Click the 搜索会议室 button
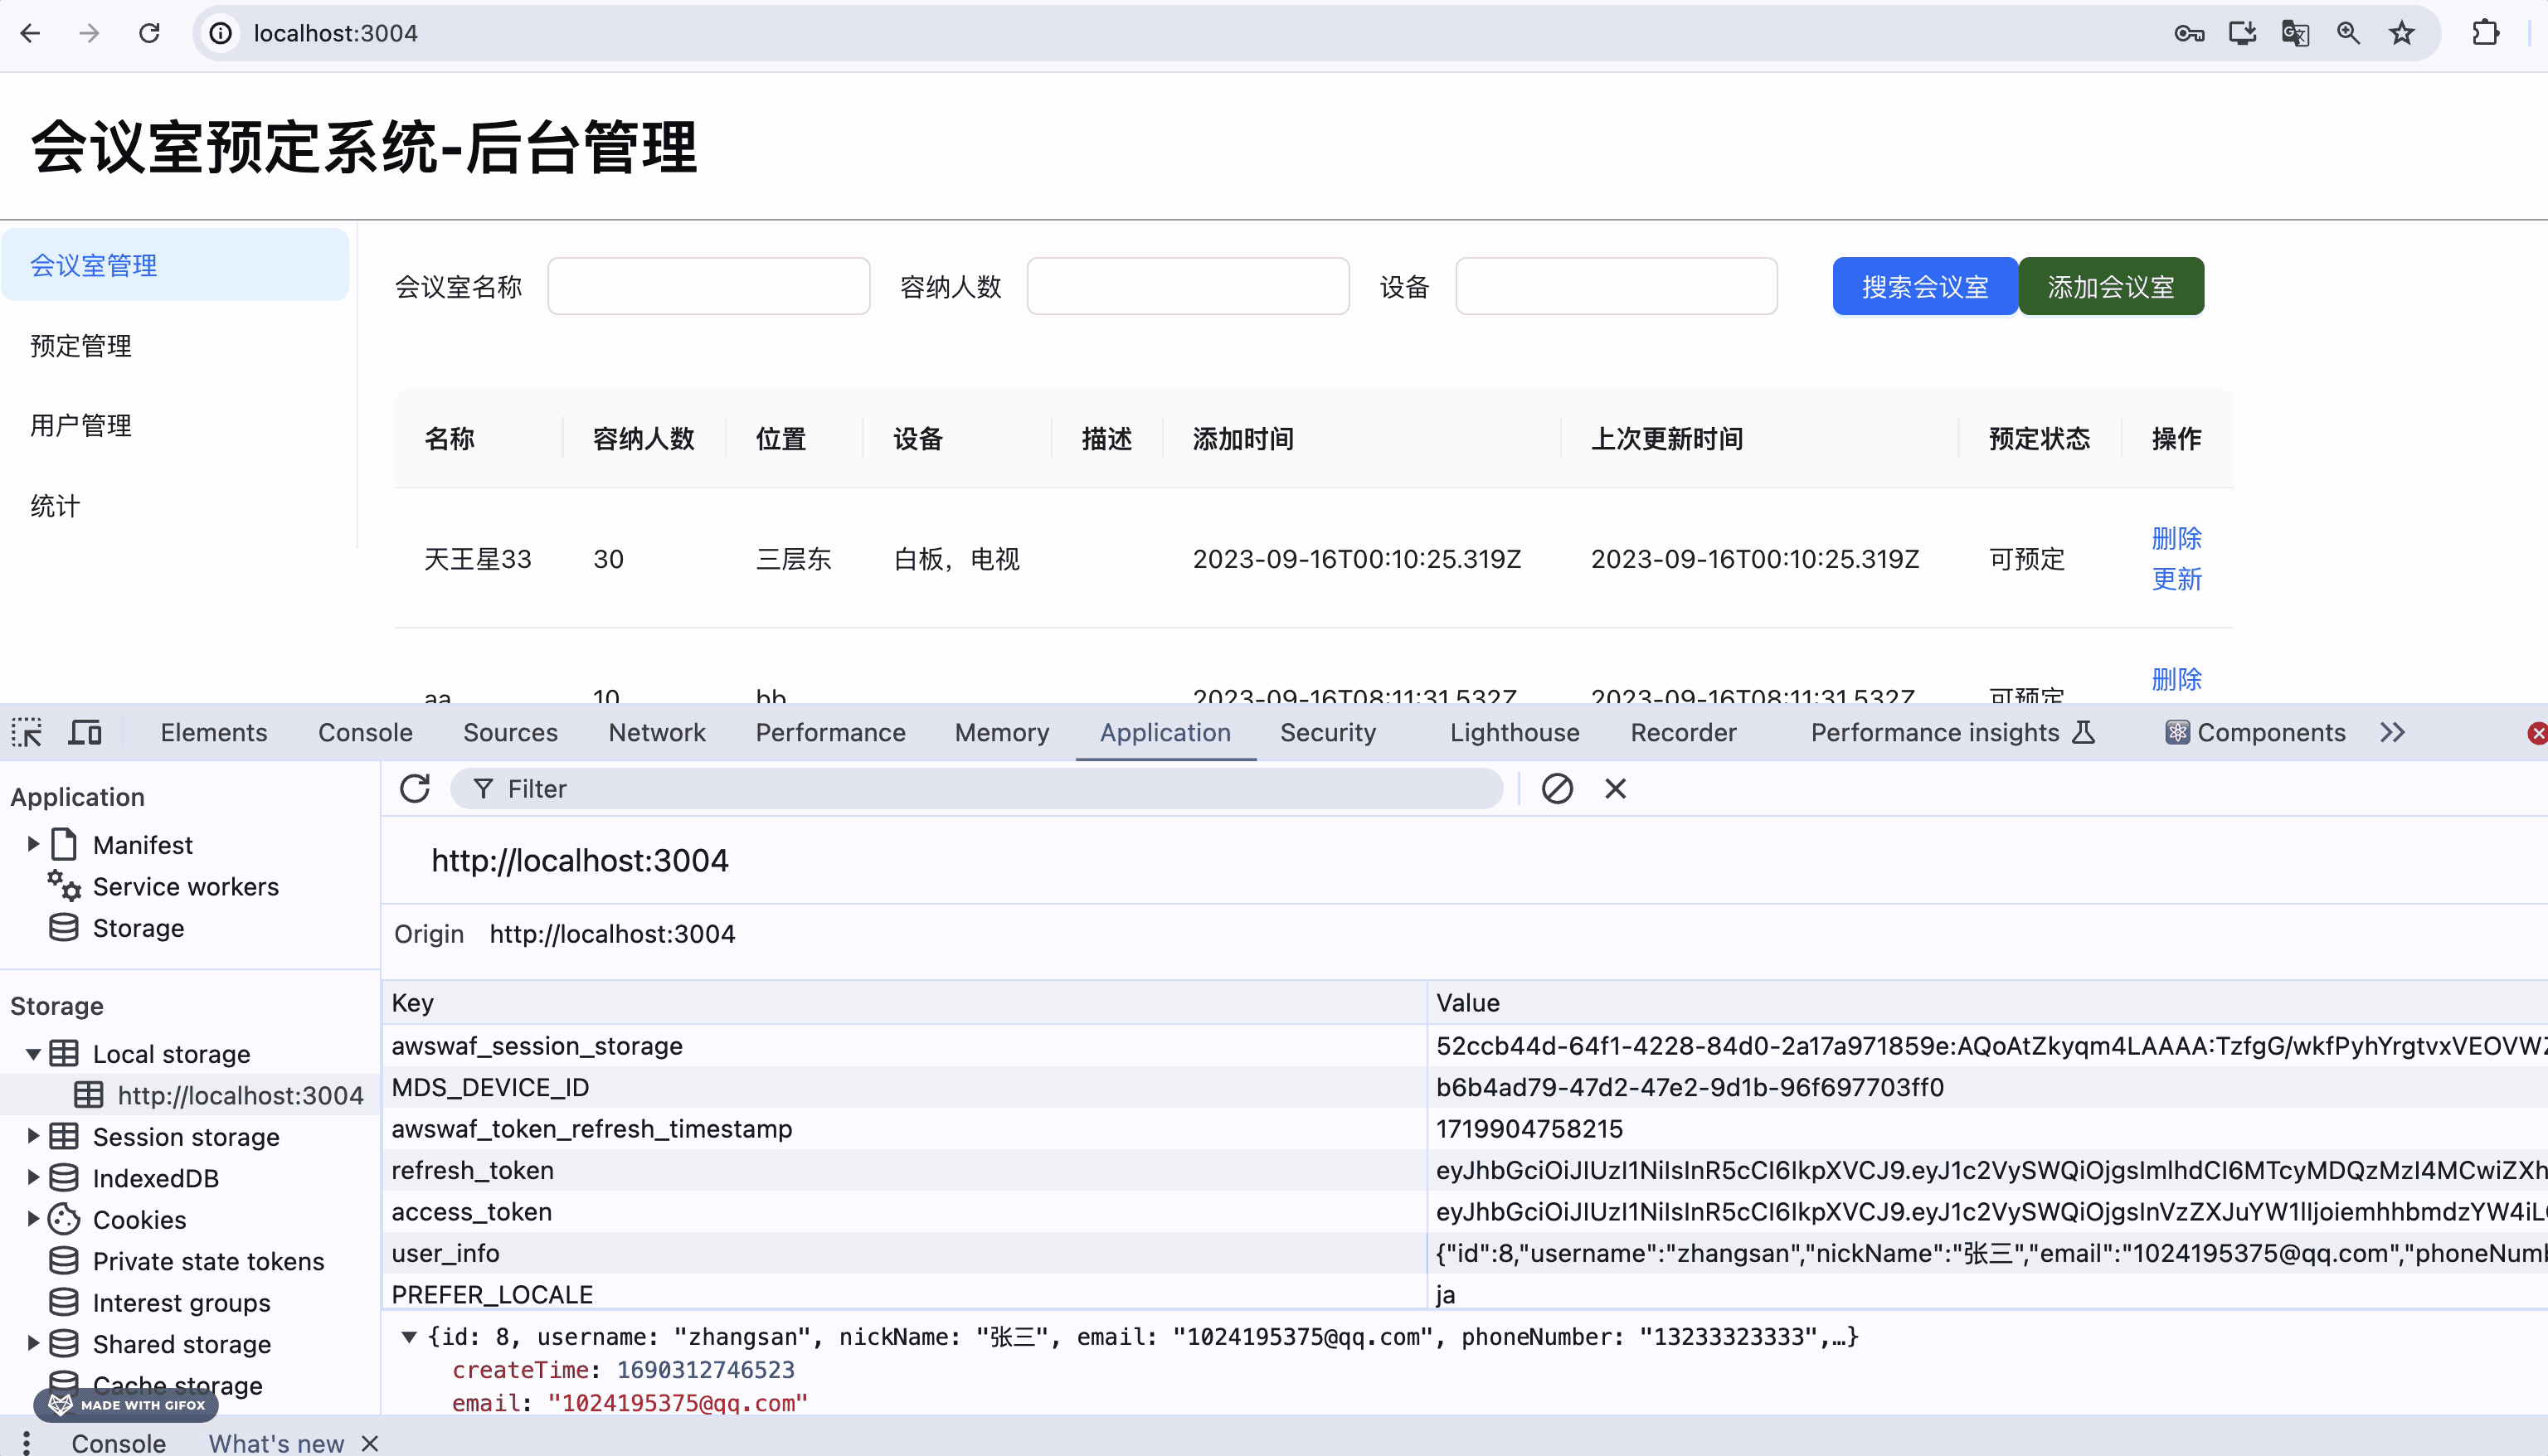2548x1456 pixels. pos(1924,287)
